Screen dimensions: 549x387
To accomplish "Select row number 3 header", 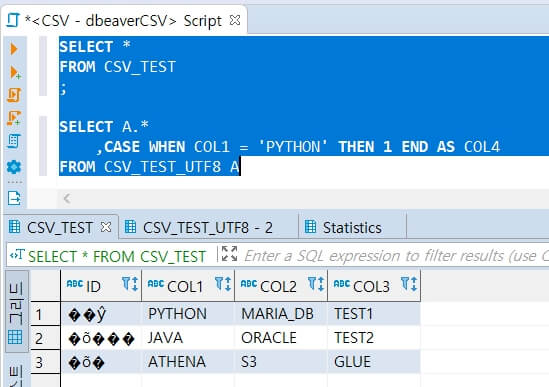I will click(x=46, y=362).
